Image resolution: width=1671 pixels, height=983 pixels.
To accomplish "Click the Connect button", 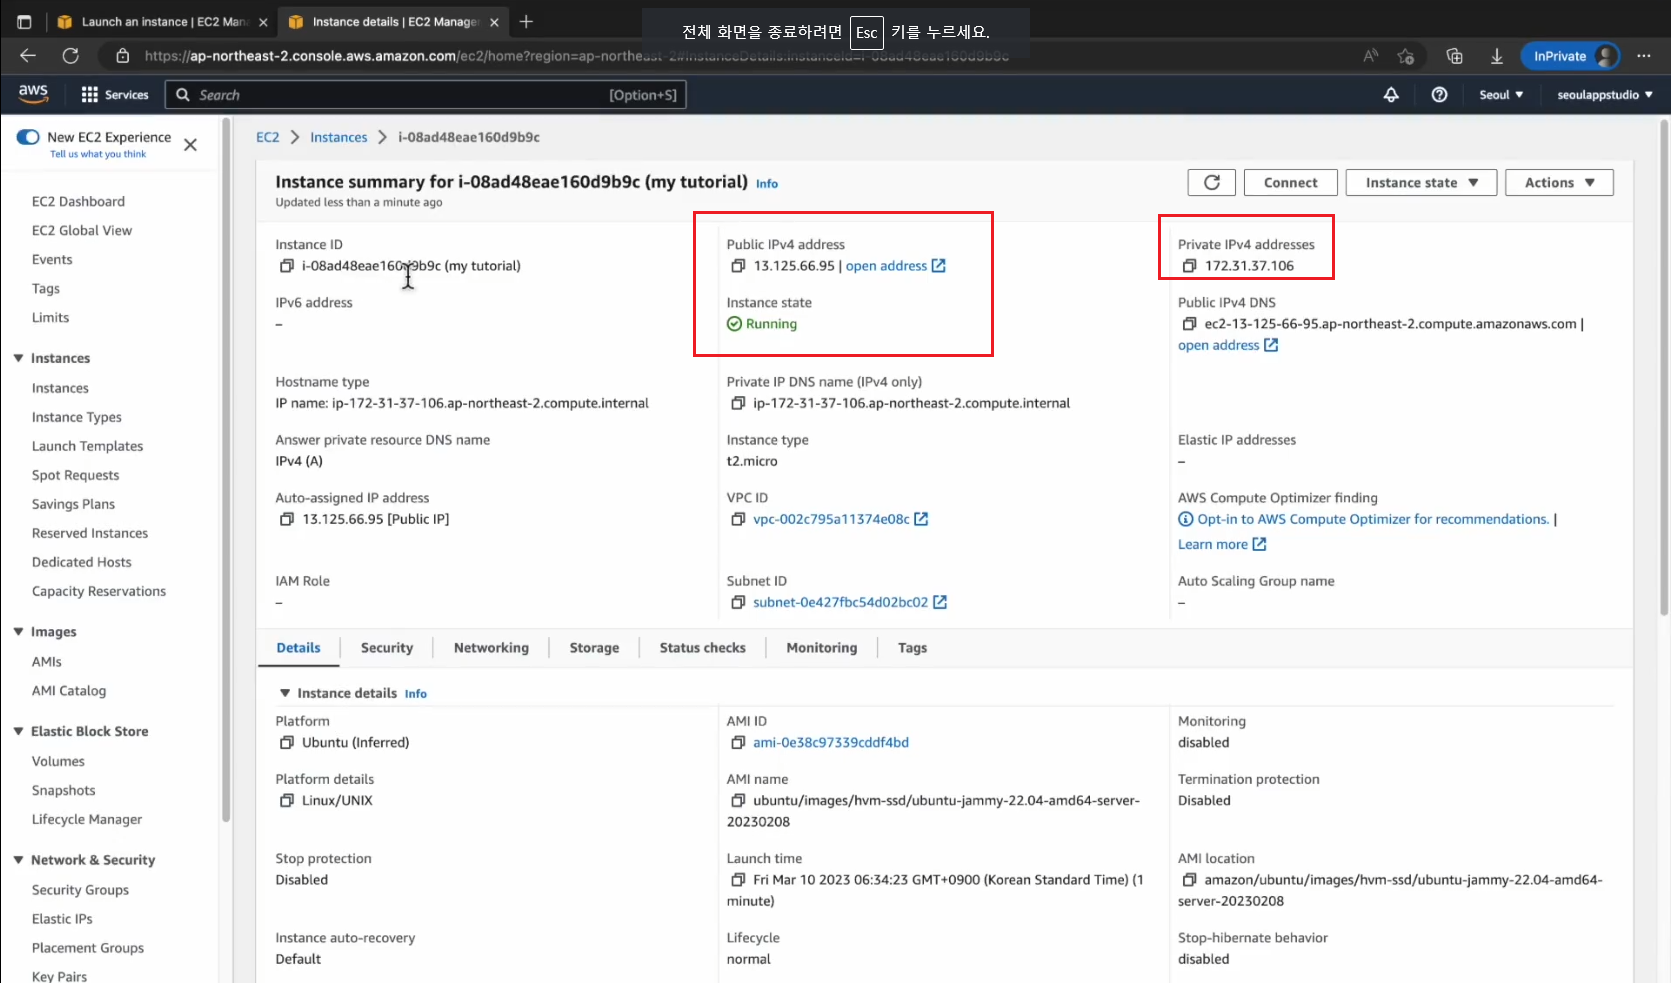I will tap(1290, 182).
